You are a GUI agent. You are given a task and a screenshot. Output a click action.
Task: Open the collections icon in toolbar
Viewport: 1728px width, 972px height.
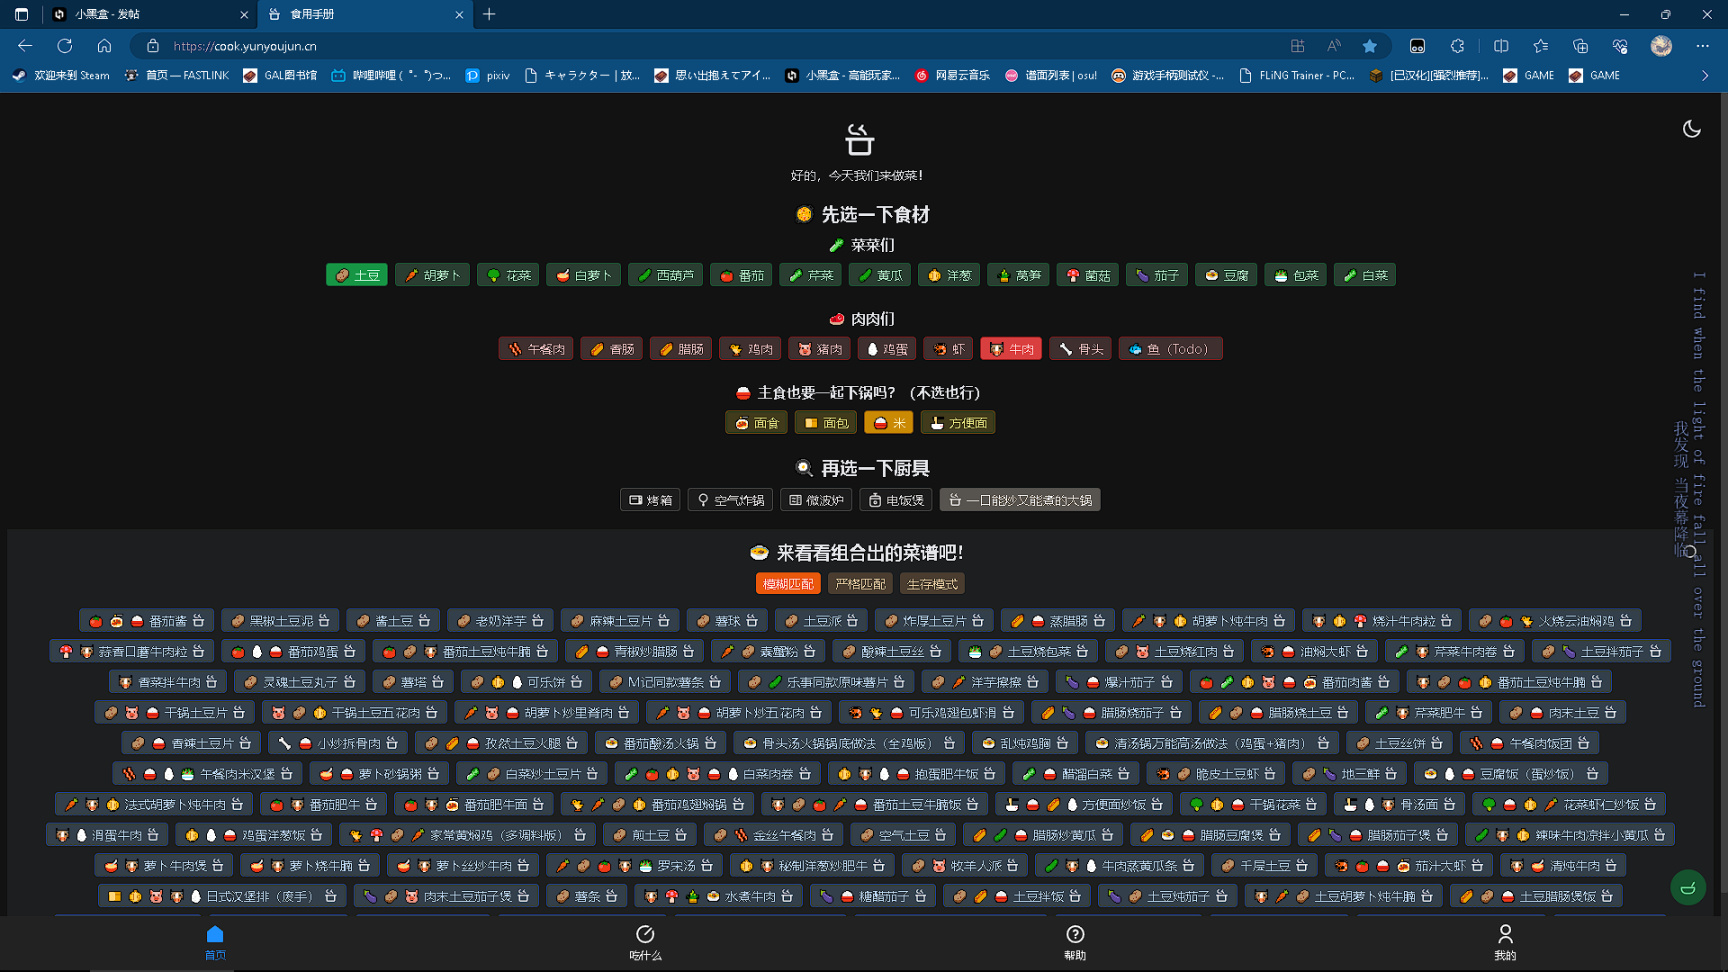(1580, 46)
